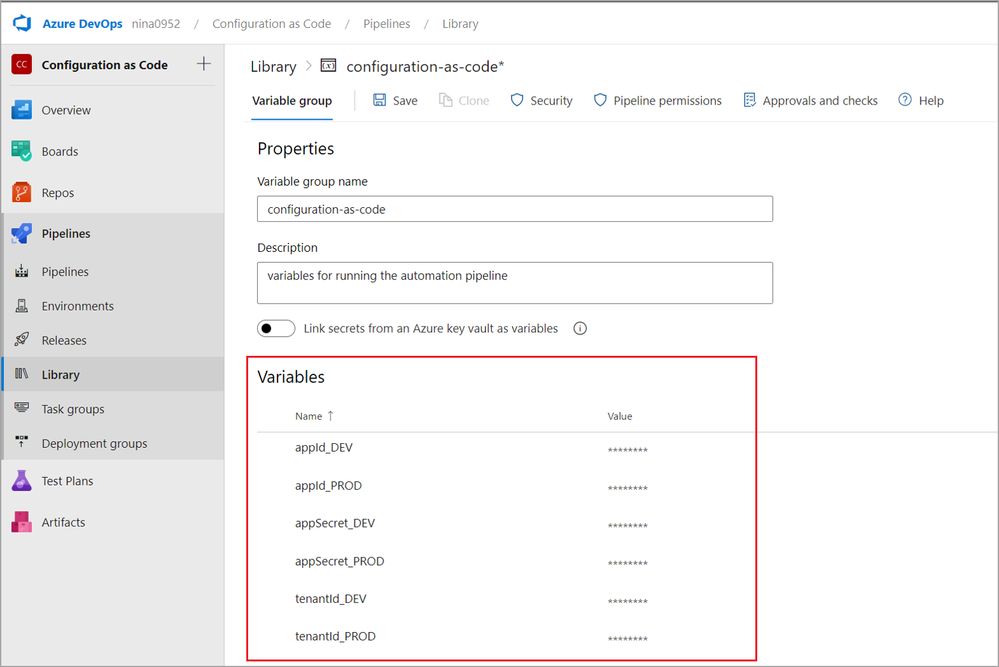
Task: Click the variable group icon in breadcrumb
Action: 328,65
